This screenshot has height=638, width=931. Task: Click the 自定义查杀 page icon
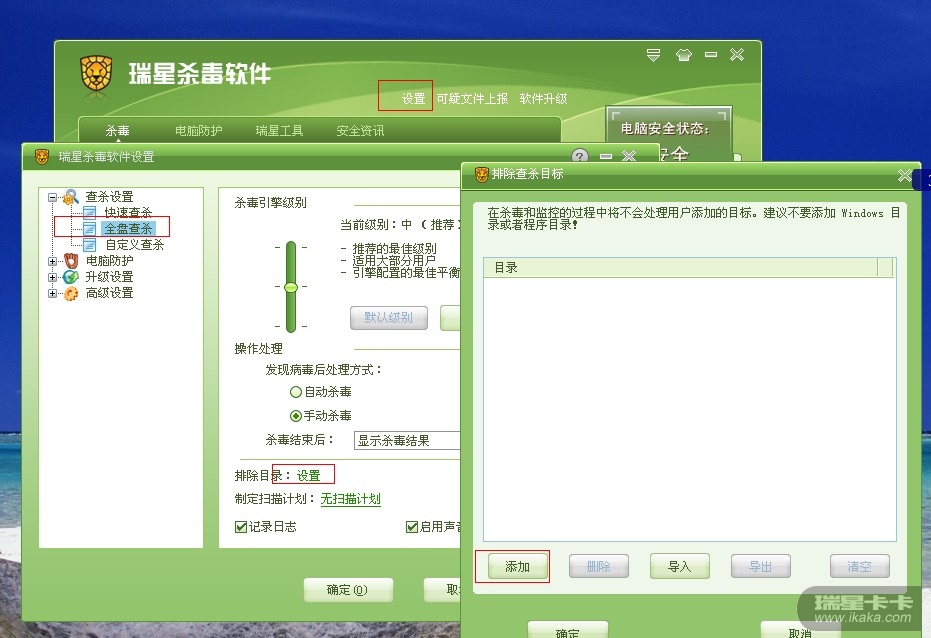tap(90, 245)
